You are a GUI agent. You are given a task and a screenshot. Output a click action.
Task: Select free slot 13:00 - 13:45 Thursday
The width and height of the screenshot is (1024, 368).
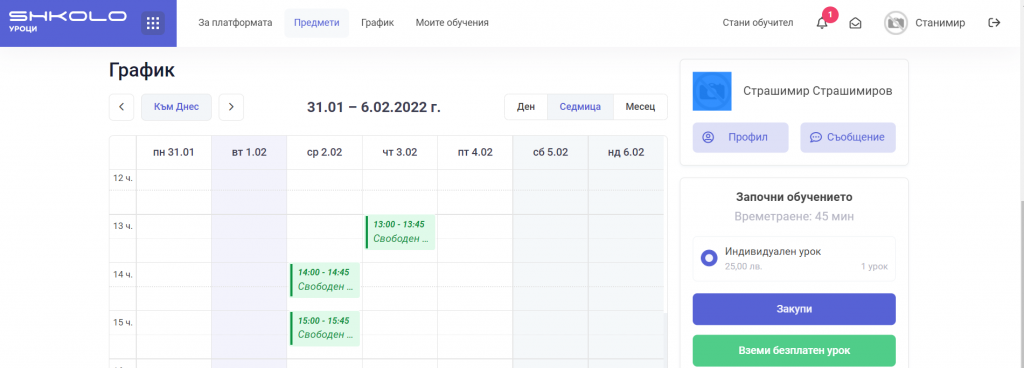pos(400,232)
